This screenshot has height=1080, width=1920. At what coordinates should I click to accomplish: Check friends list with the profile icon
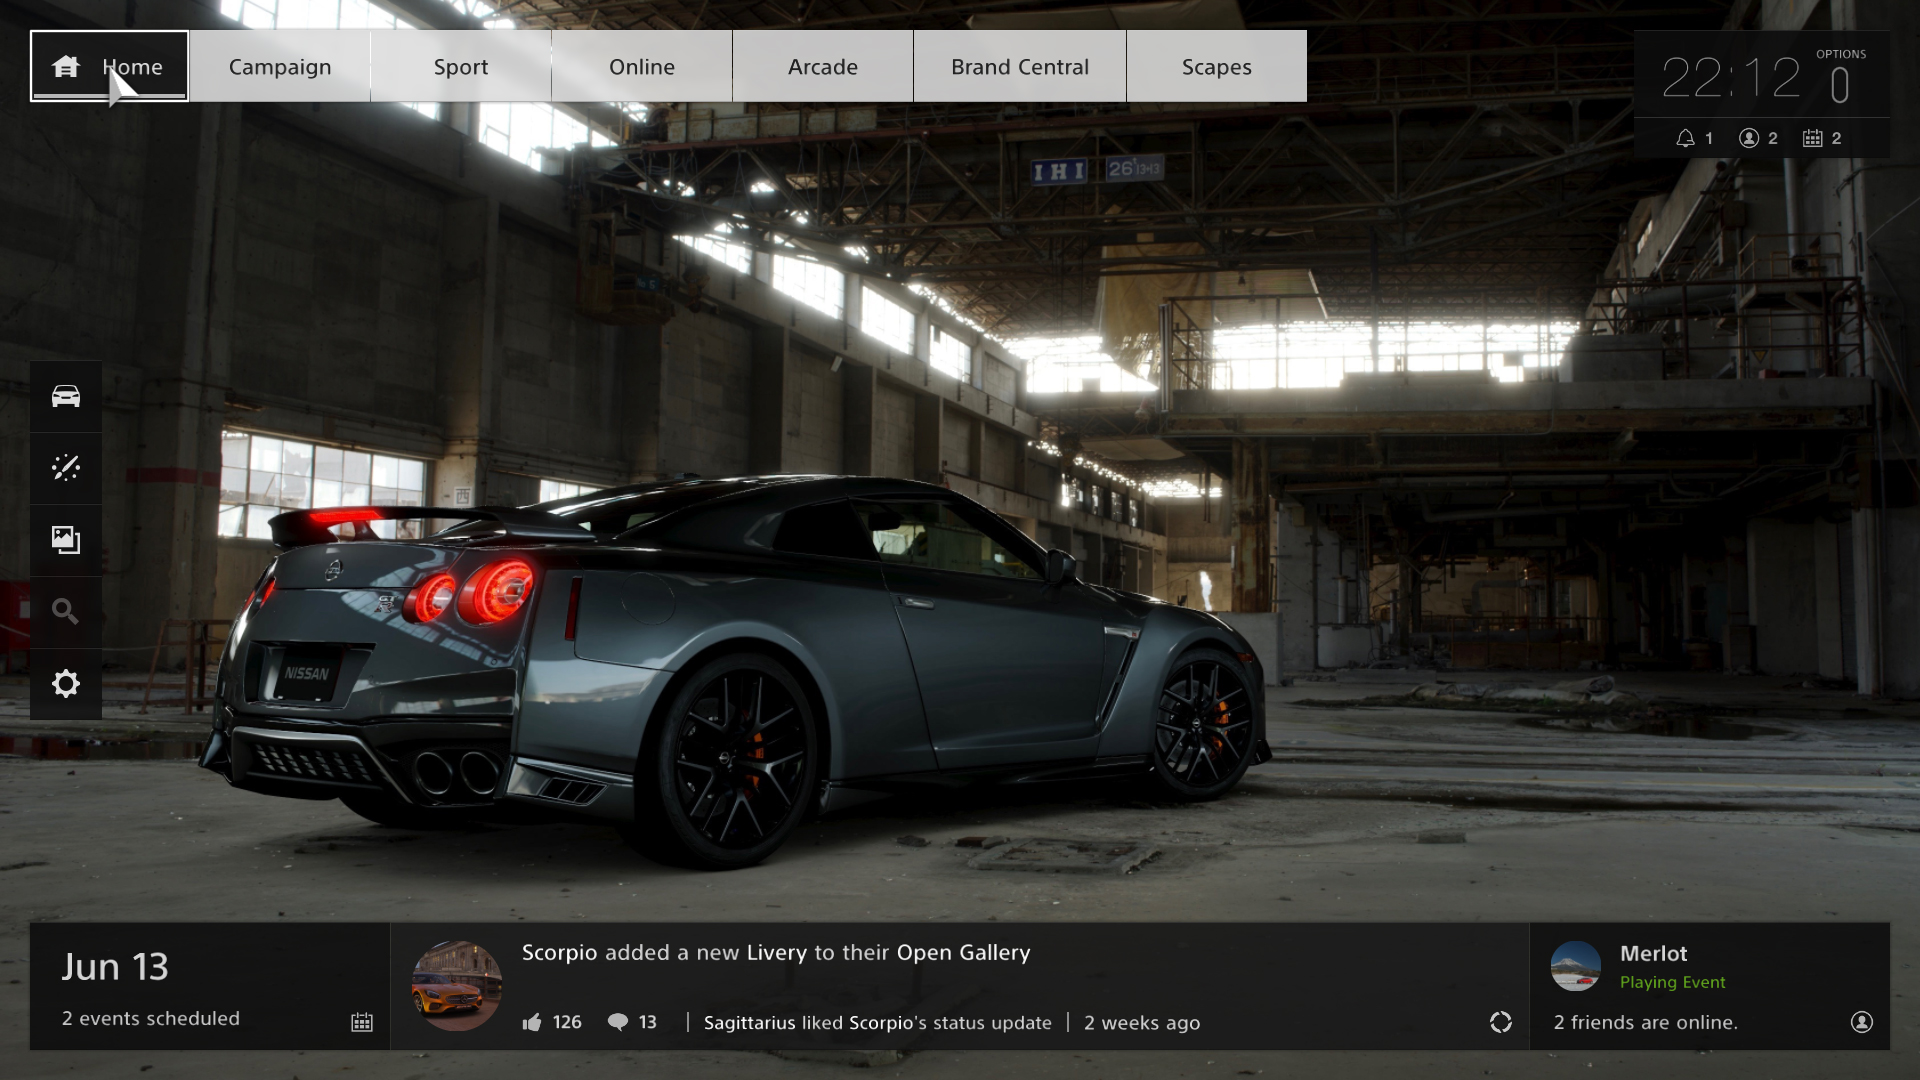[x=1750, y=138]
